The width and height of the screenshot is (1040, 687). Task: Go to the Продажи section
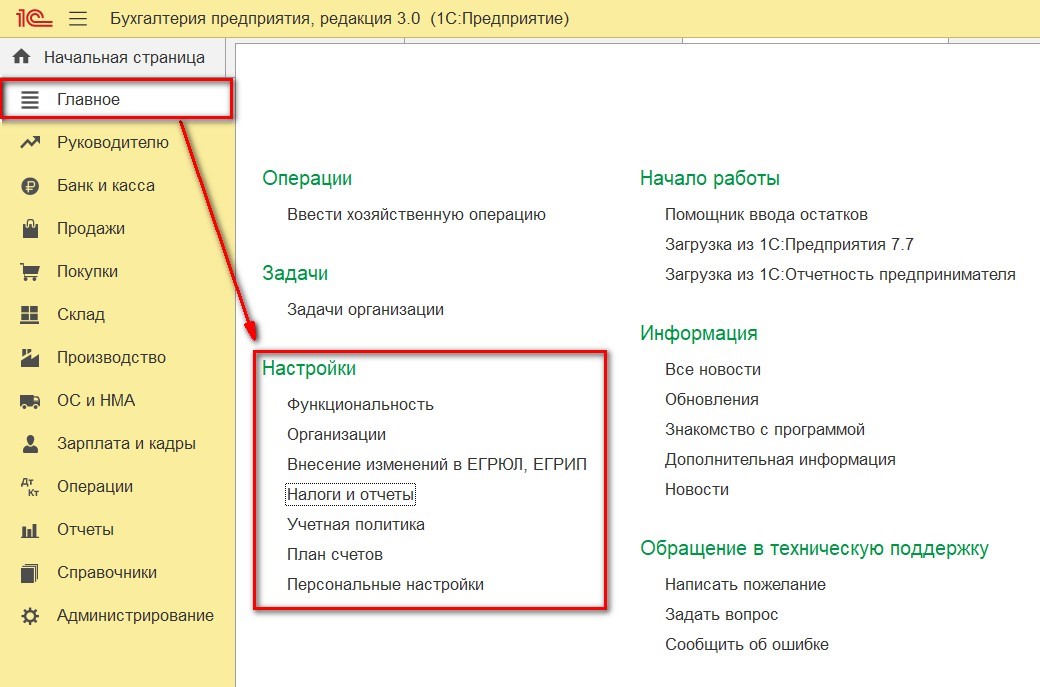(117, 229)
